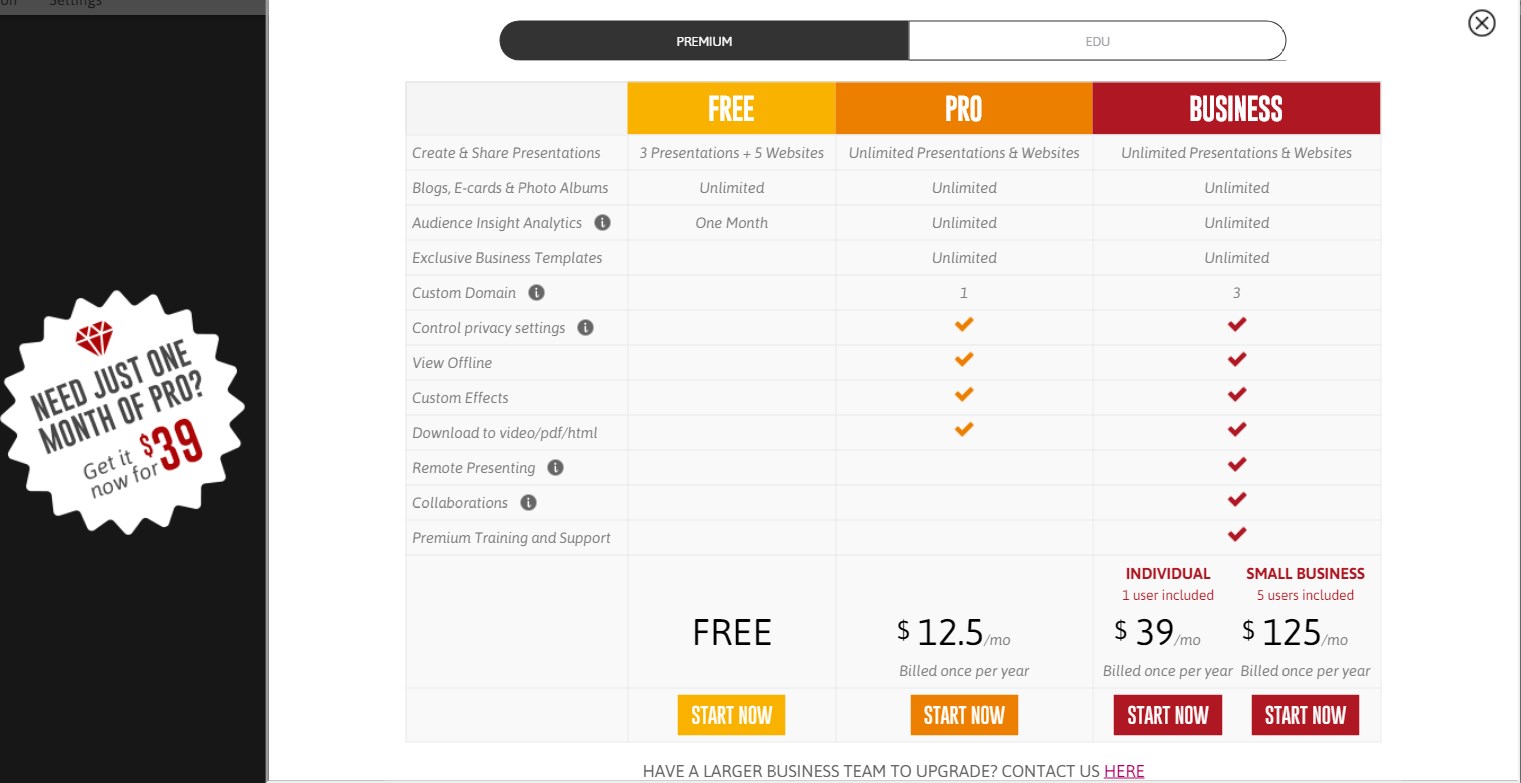Click the orange PRO column header
1521x783 pixels.
[964, 108]
